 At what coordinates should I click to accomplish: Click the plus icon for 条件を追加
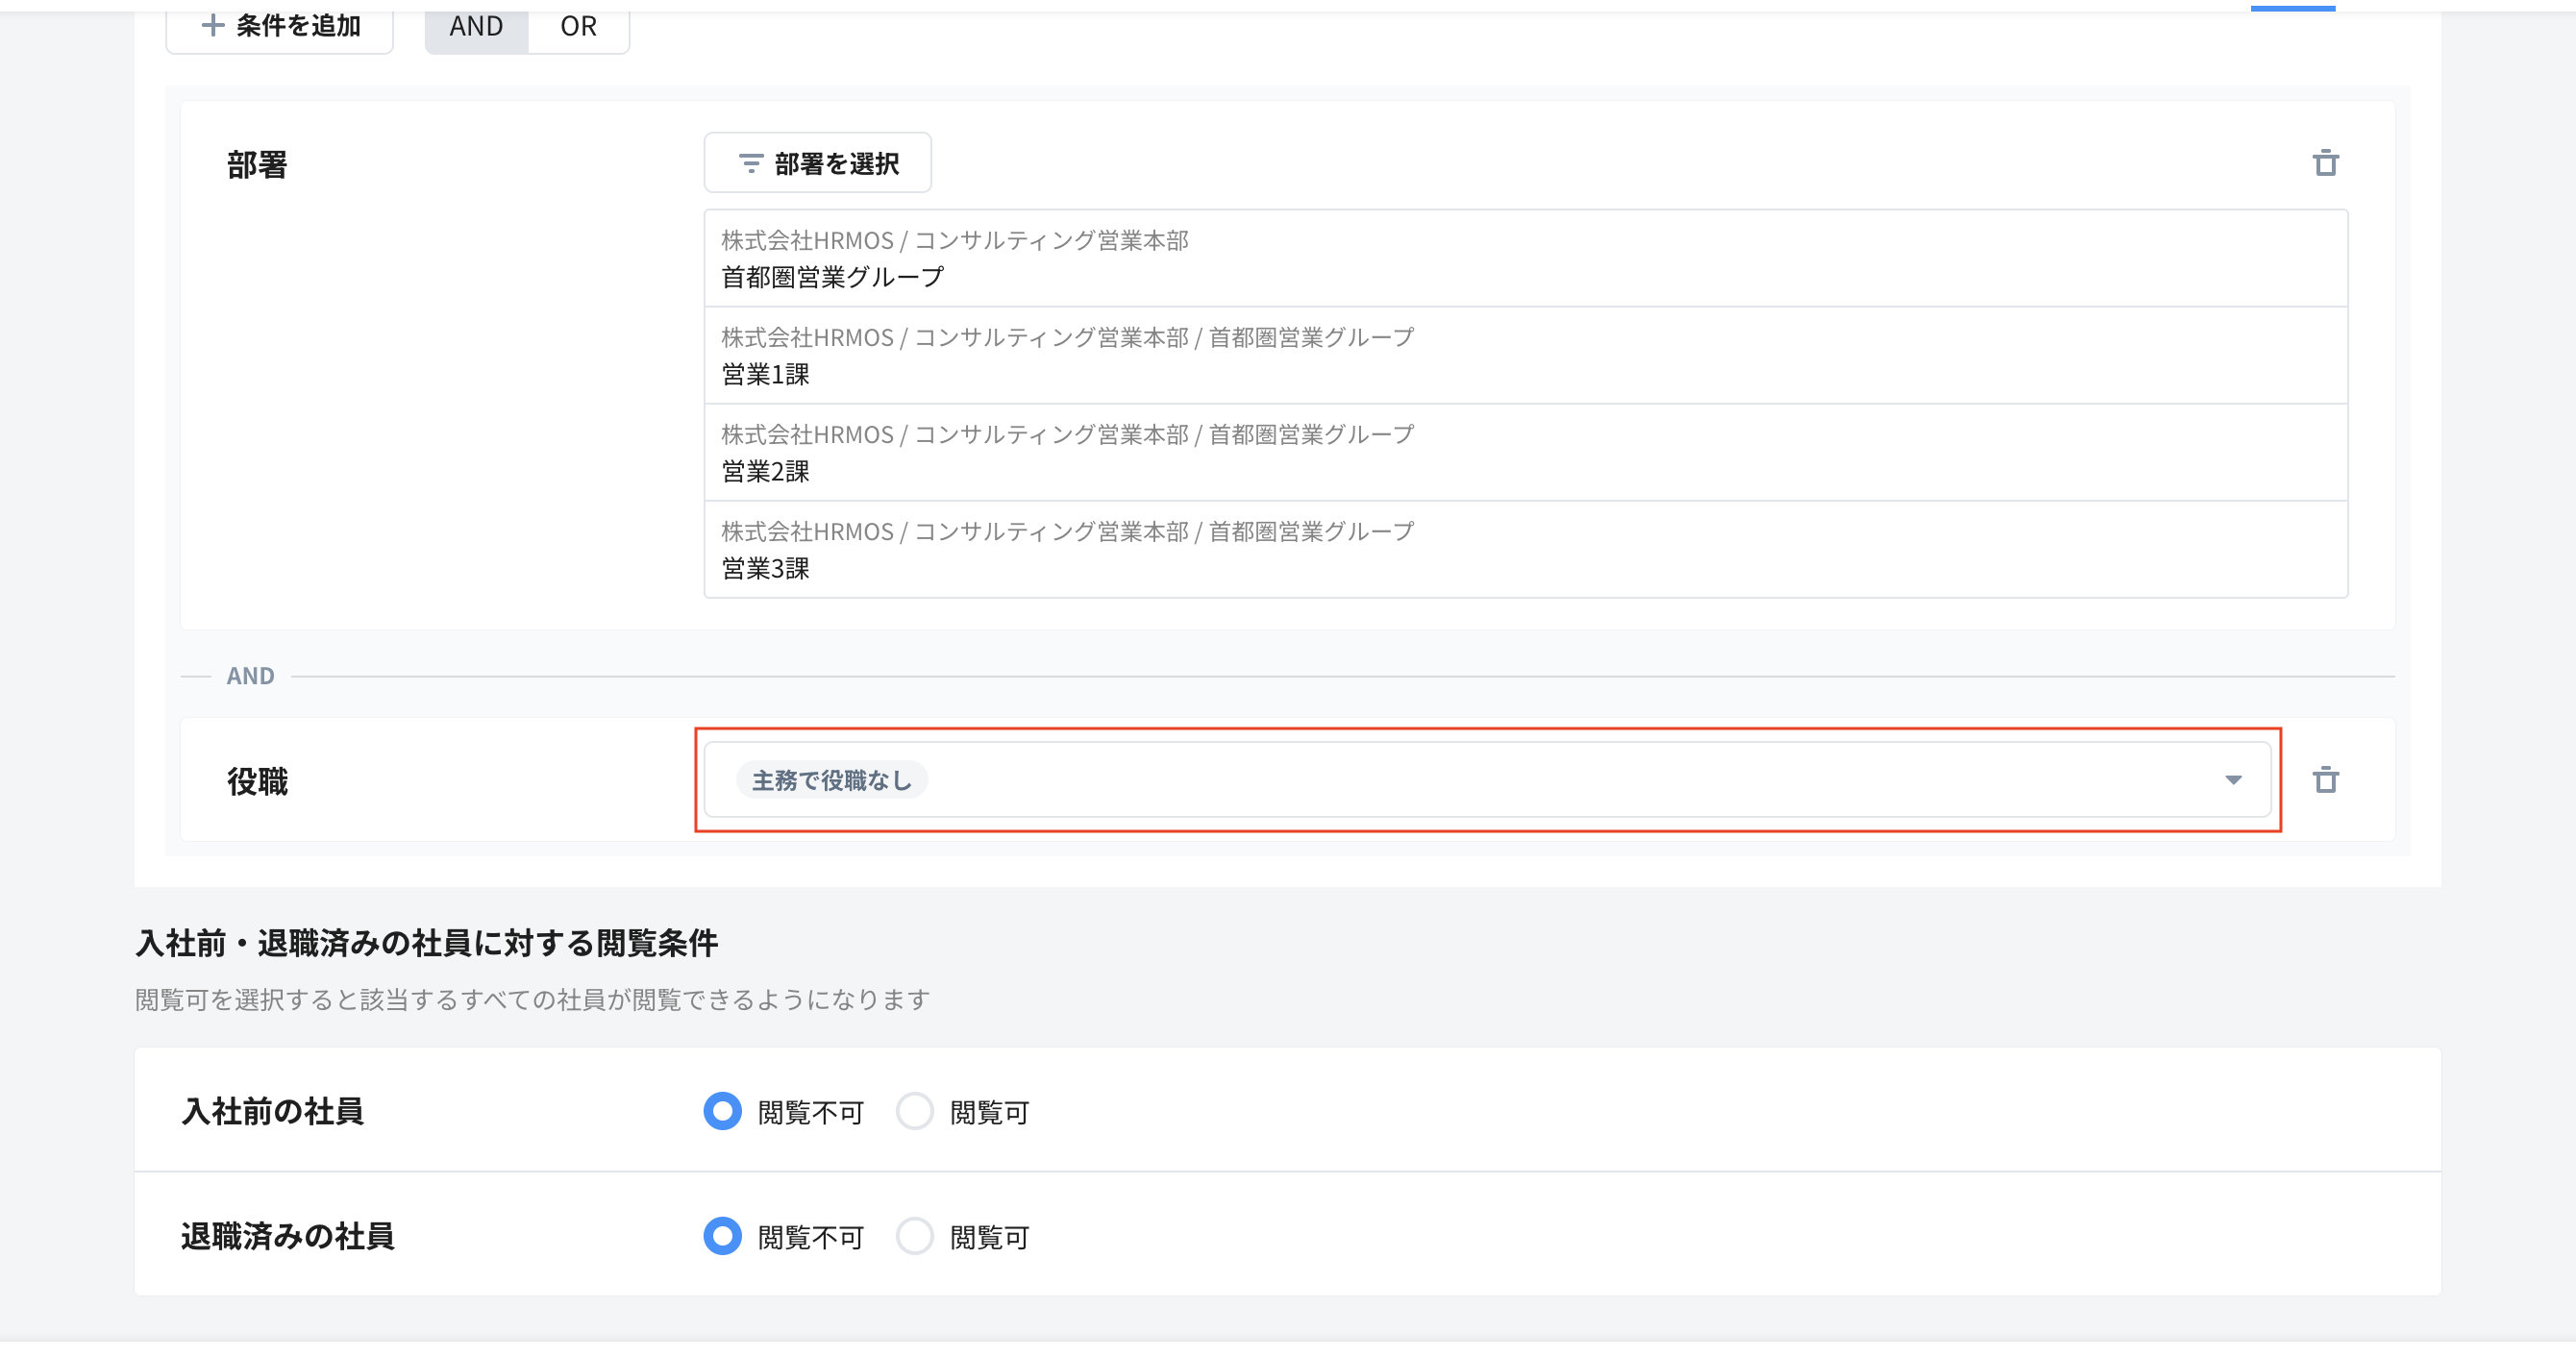pyautogui.click(x=212, y=25)
